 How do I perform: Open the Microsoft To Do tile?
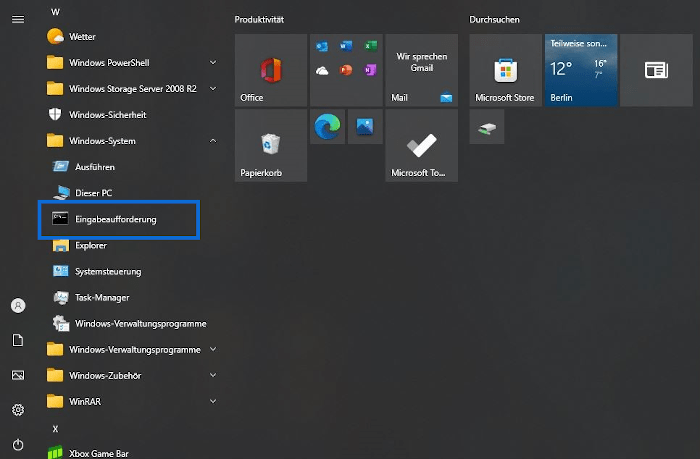pos(422,146)
